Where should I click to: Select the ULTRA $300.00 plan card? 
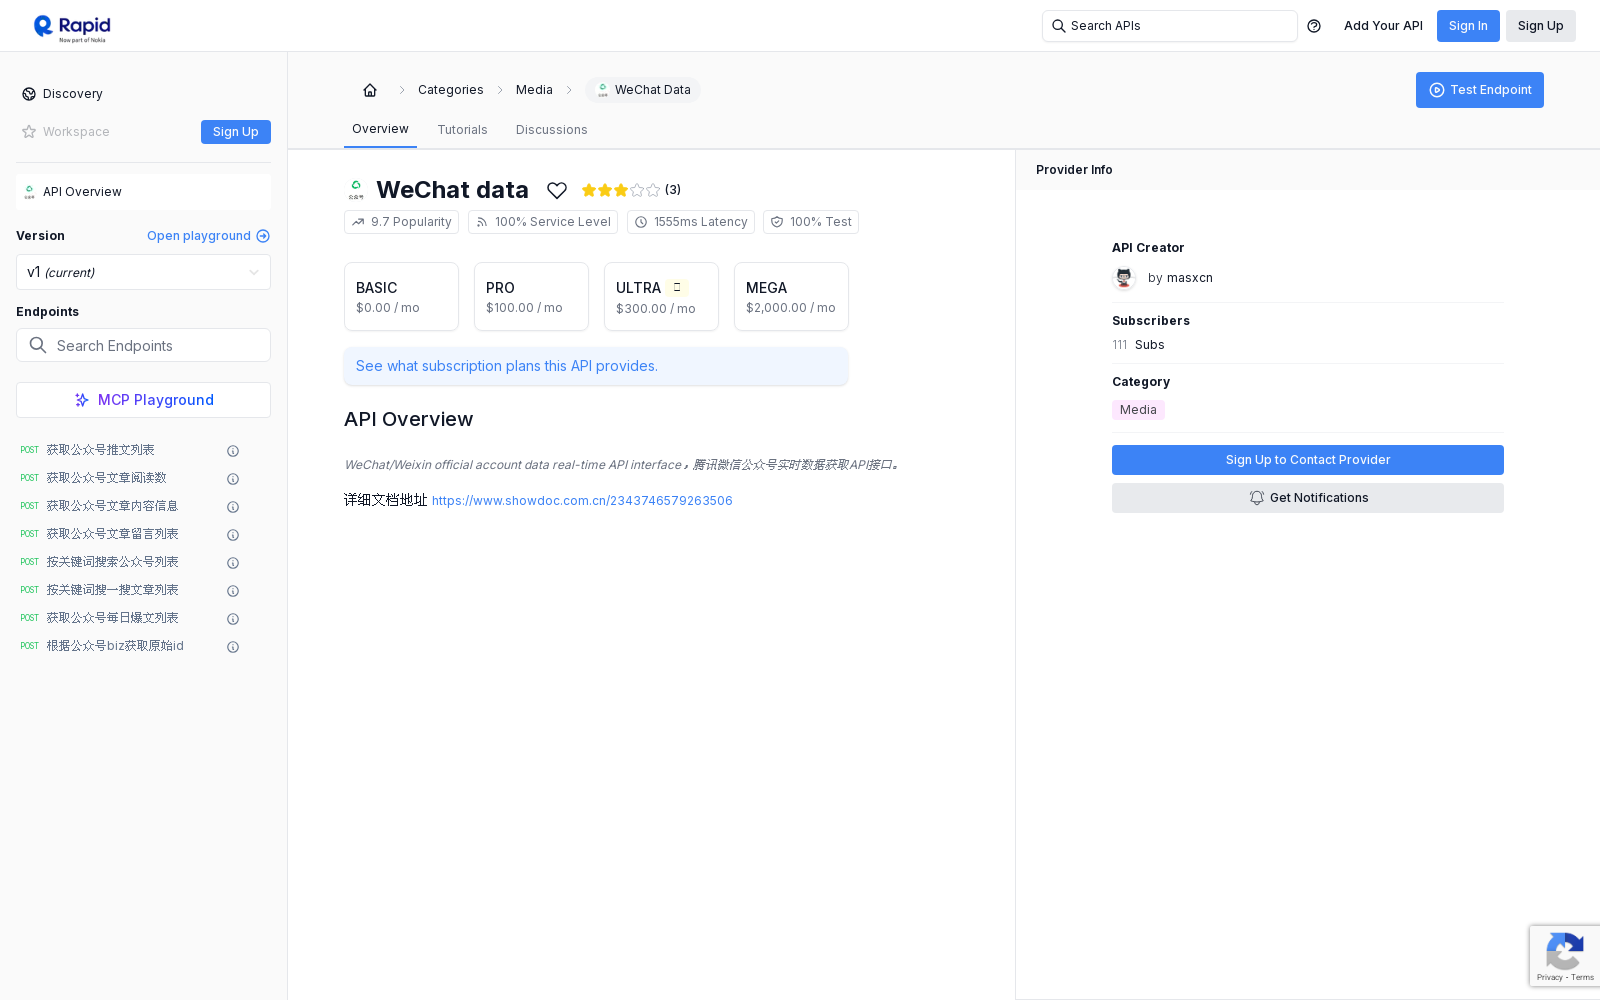(x=661, y=296)
